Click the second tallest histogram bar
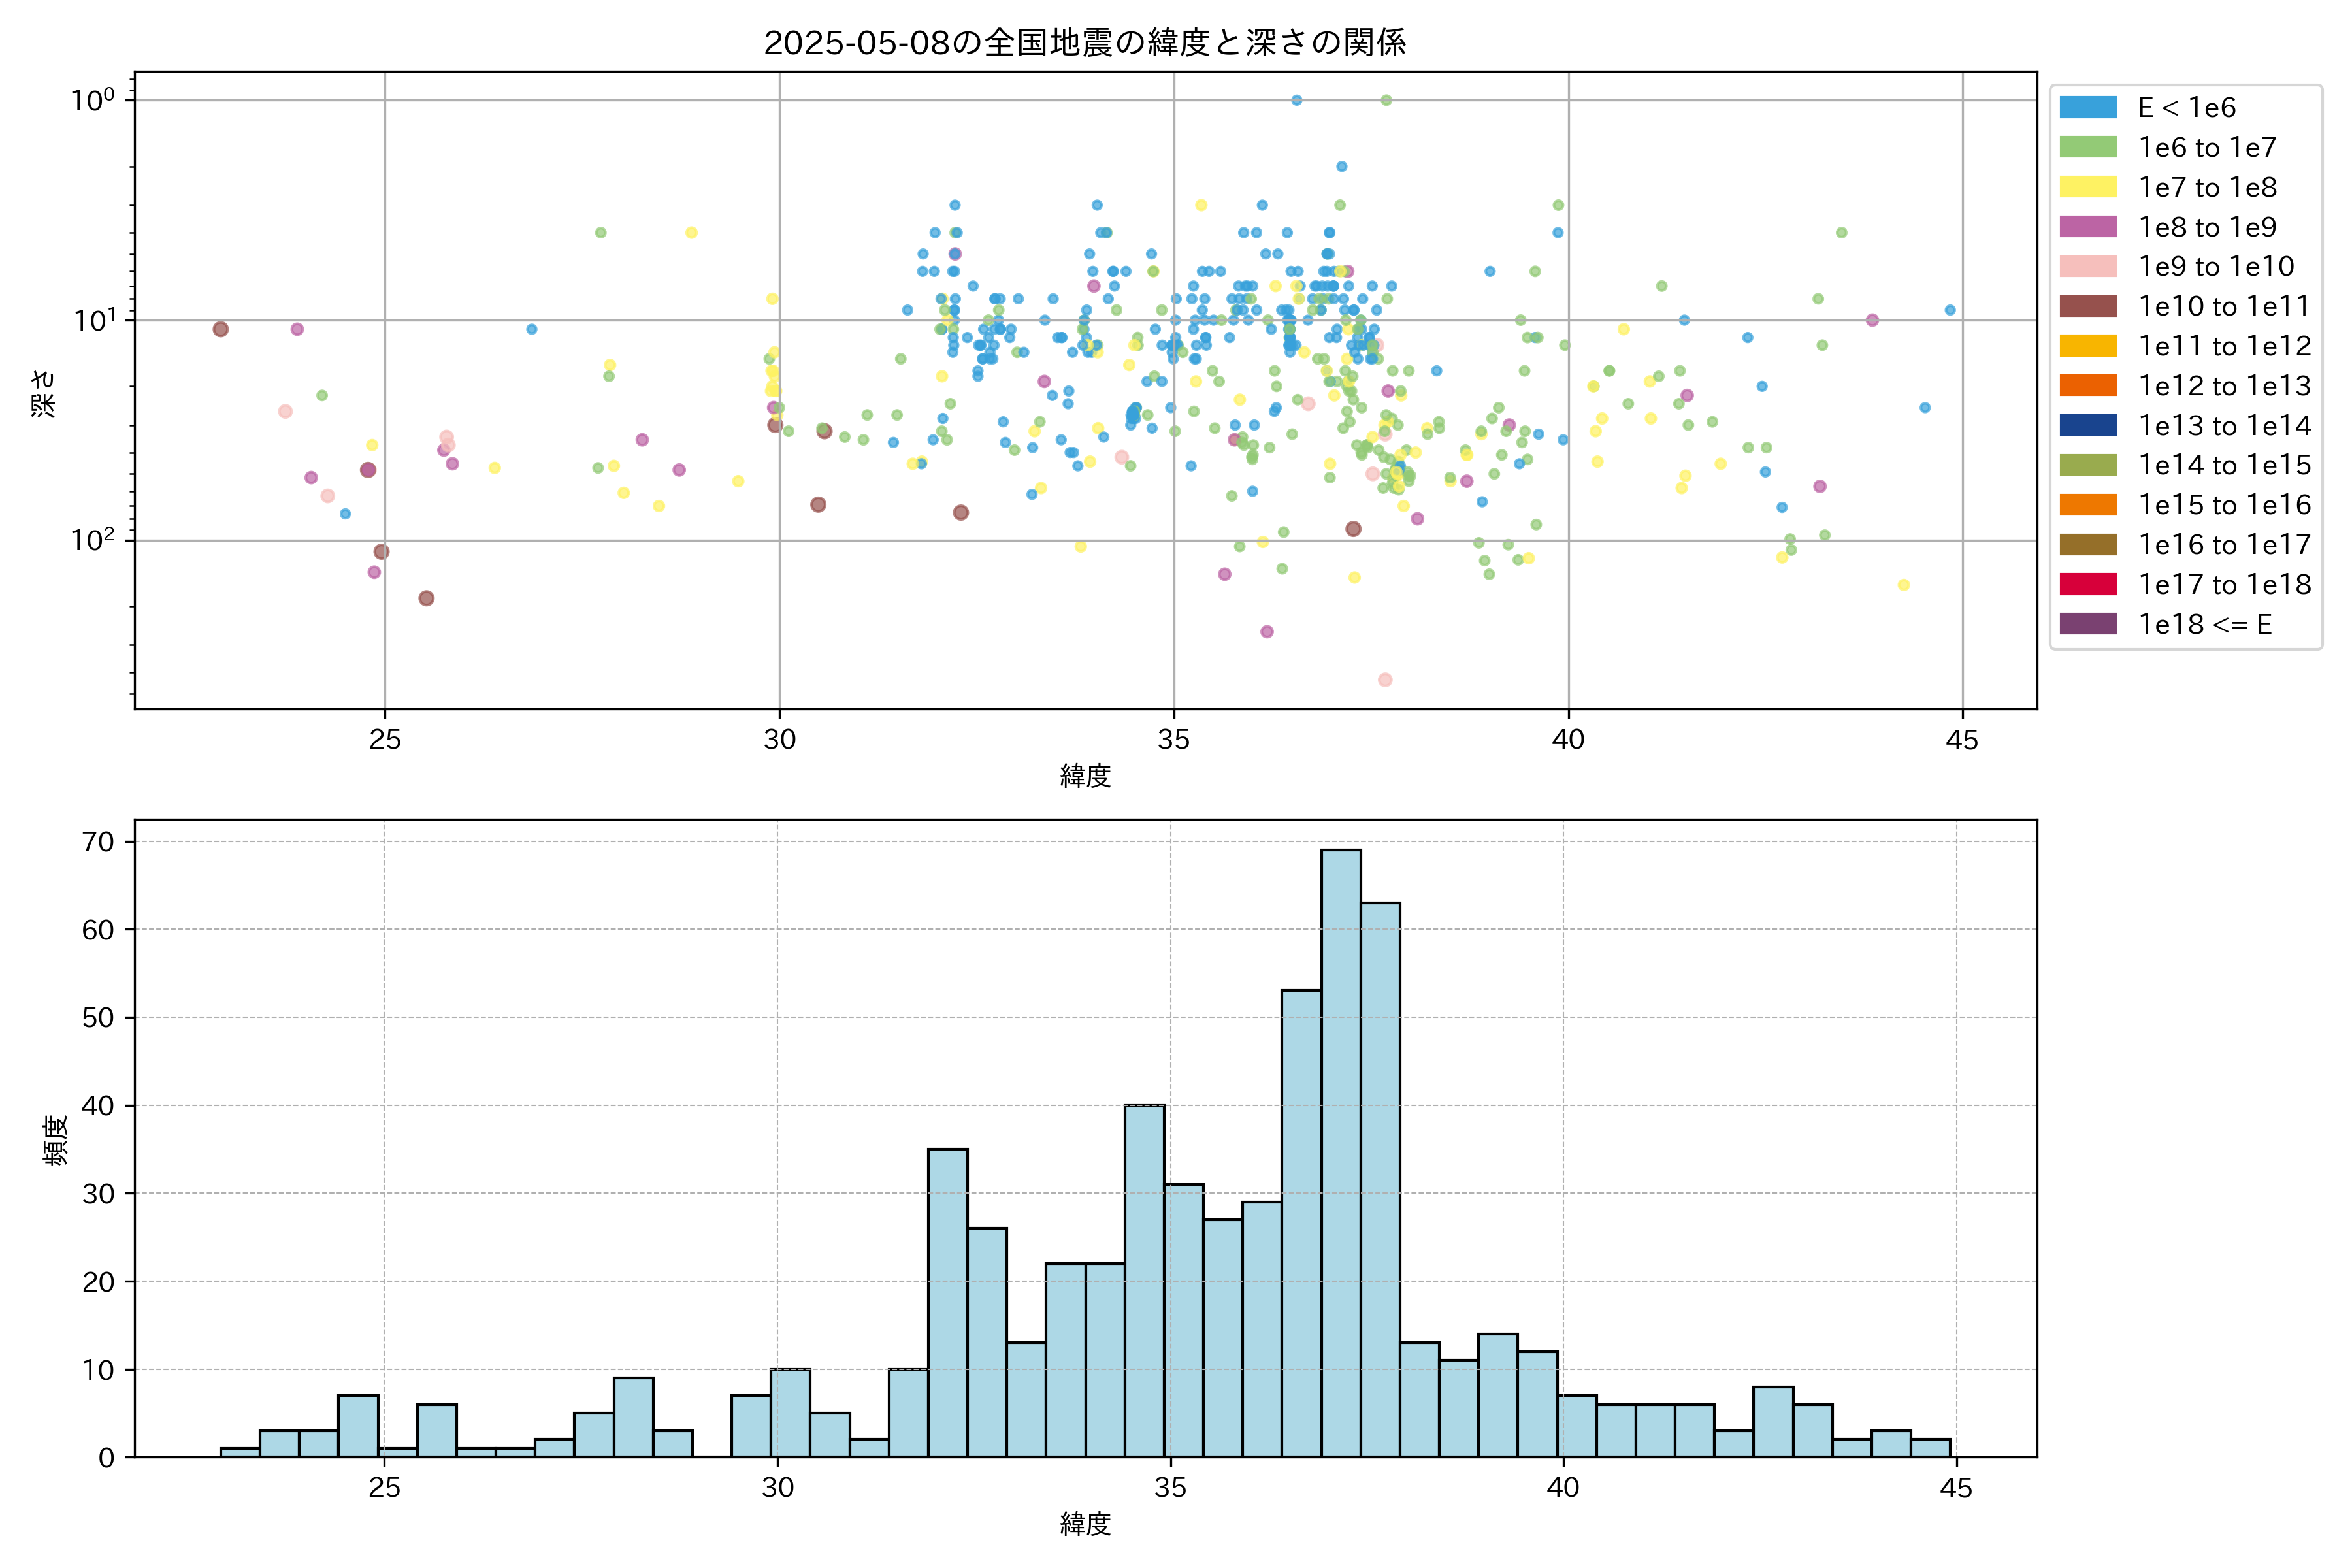The width and height of the screenshot is (2352, 1568). click(x=1380, y=1180)
